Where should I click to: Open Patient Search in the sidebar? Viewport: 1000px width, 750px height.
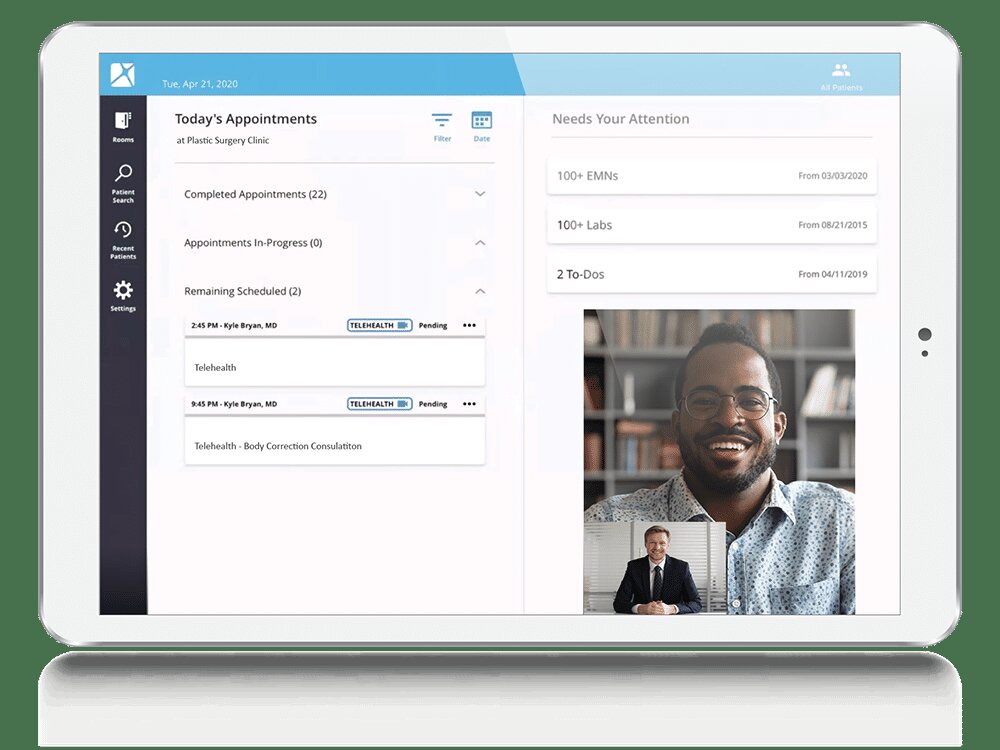123,182
